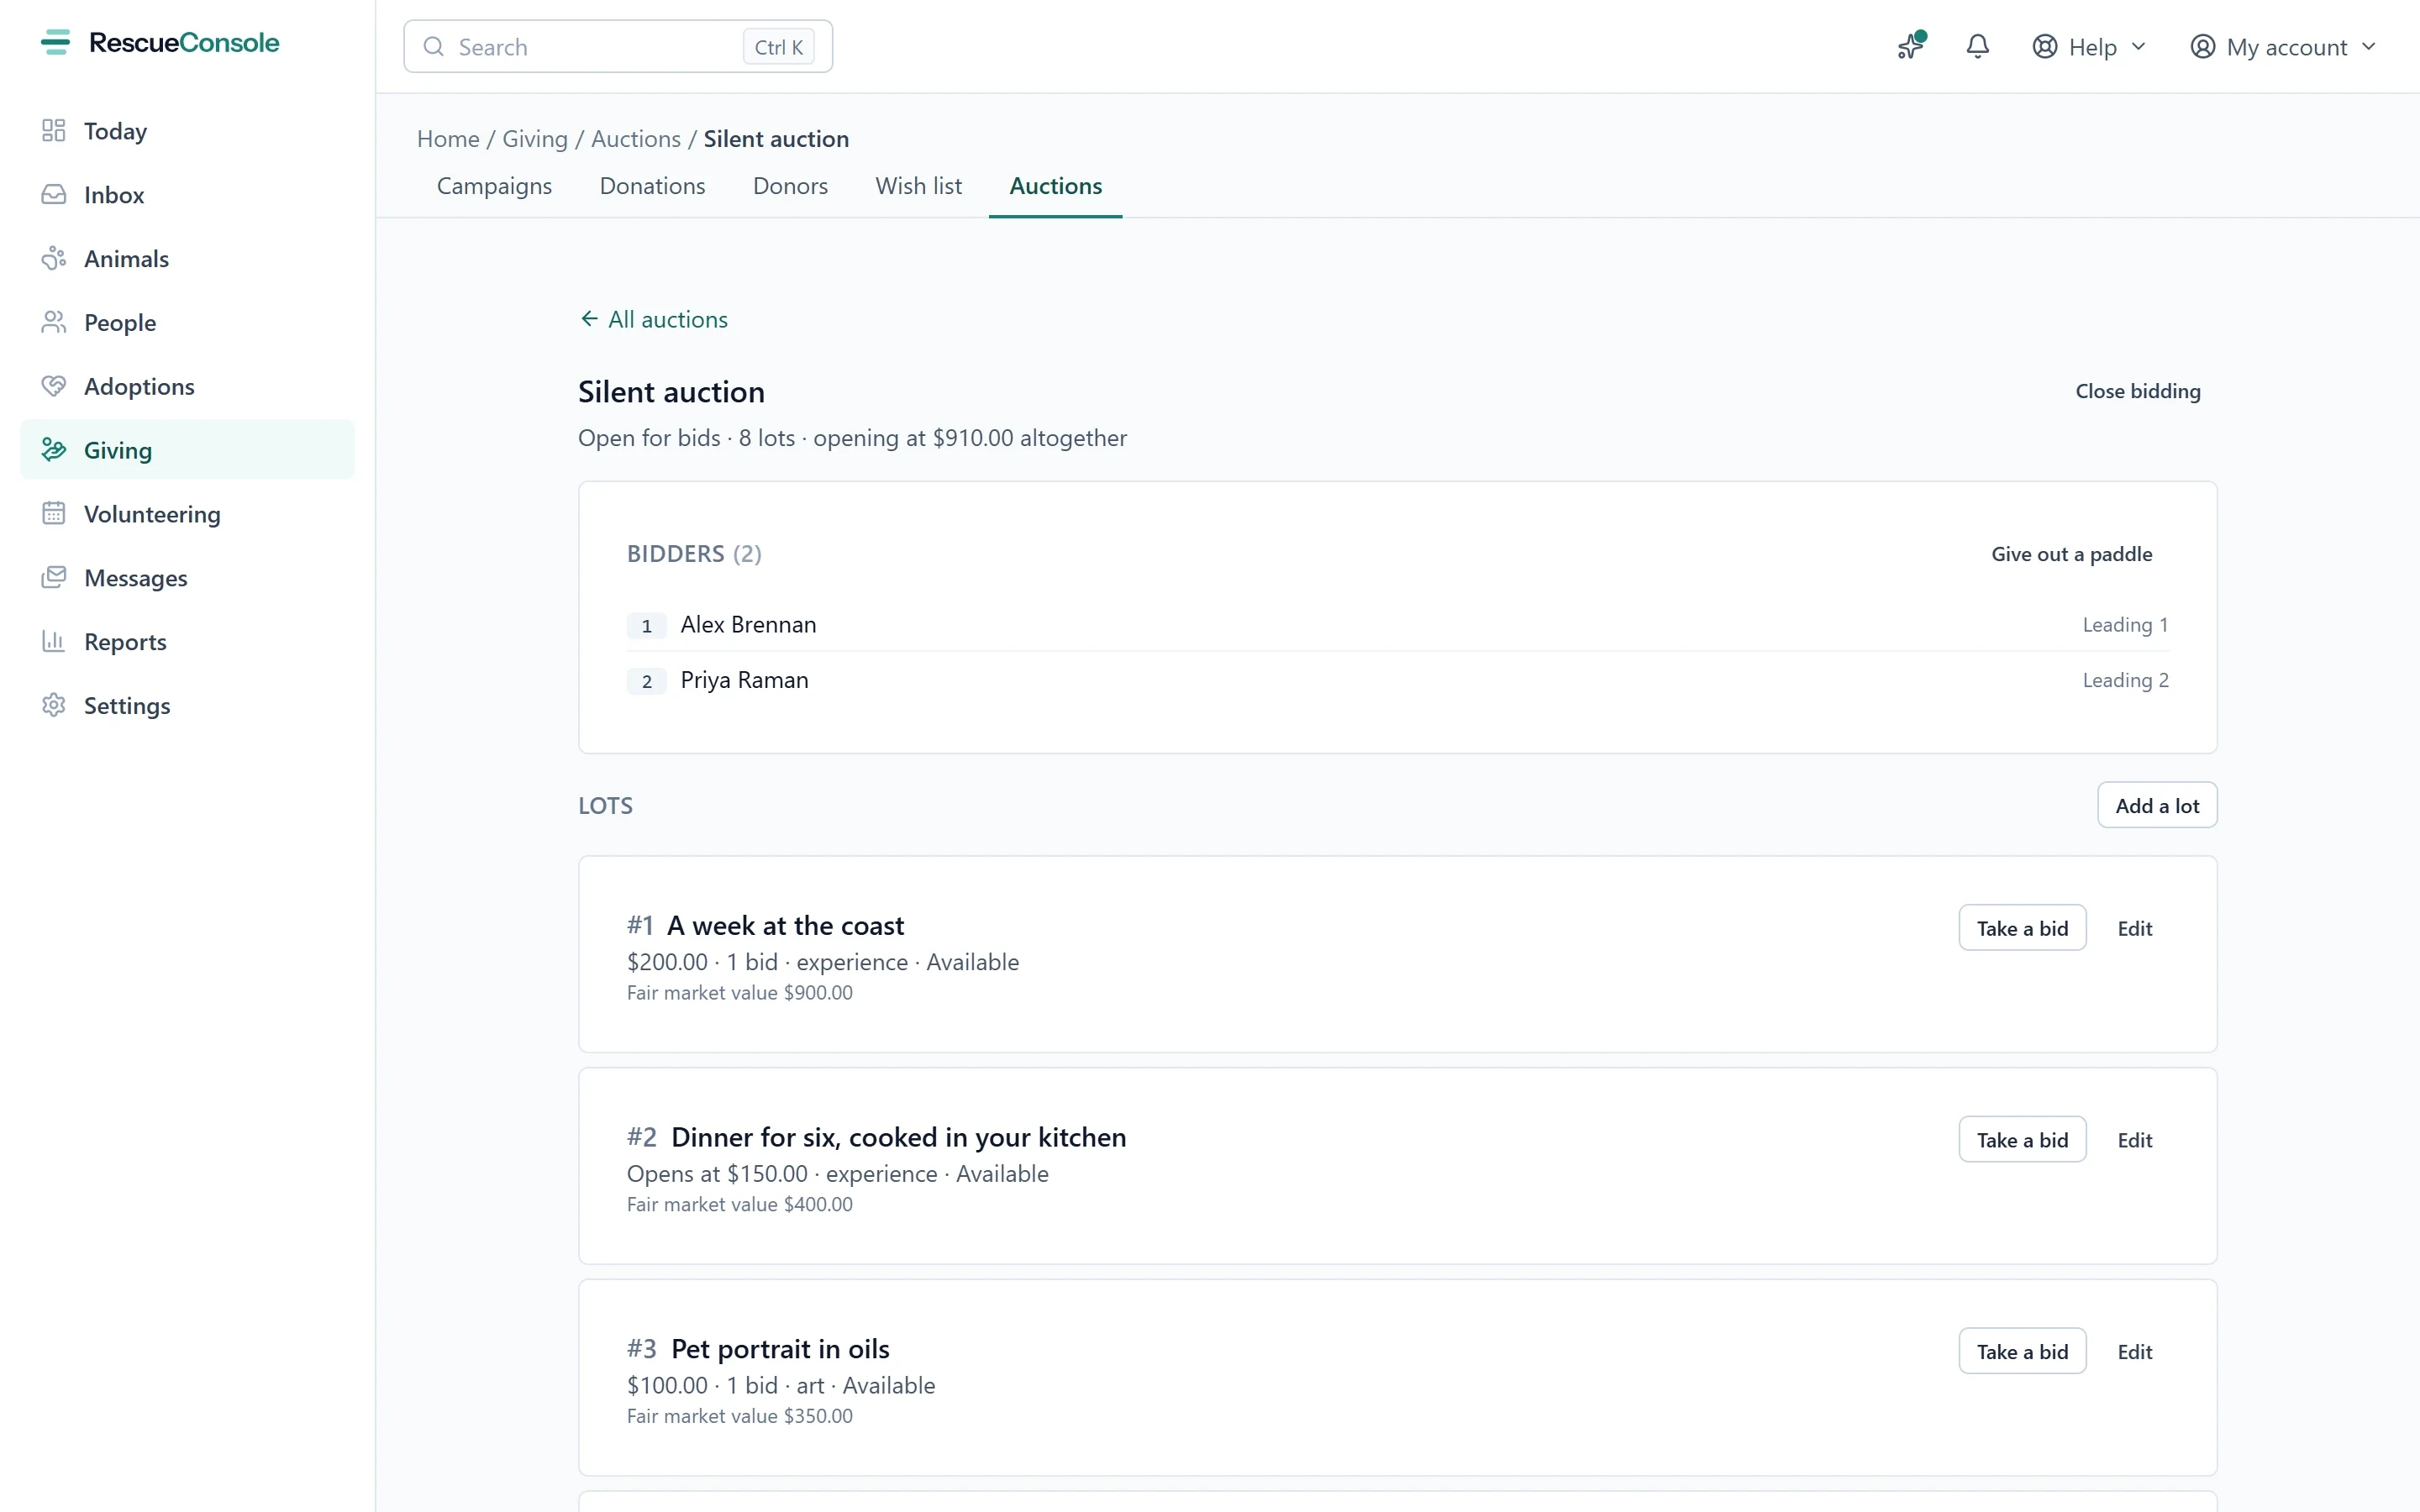Viewport: 2420px width, 1512px height.
Task: Edit the A week at the coast lot
Action: (2134, 928)
